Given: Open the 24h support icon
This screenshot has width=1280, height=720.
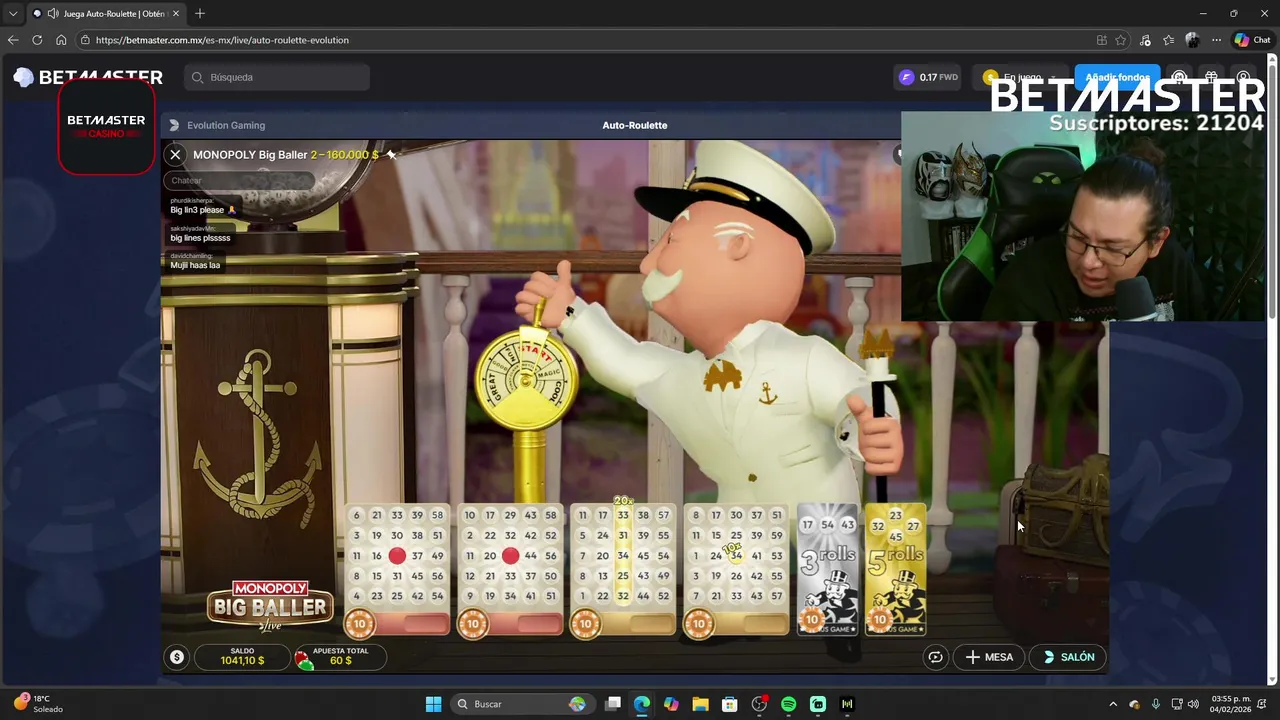Looking at the screenshot, I should point(1179,77).
